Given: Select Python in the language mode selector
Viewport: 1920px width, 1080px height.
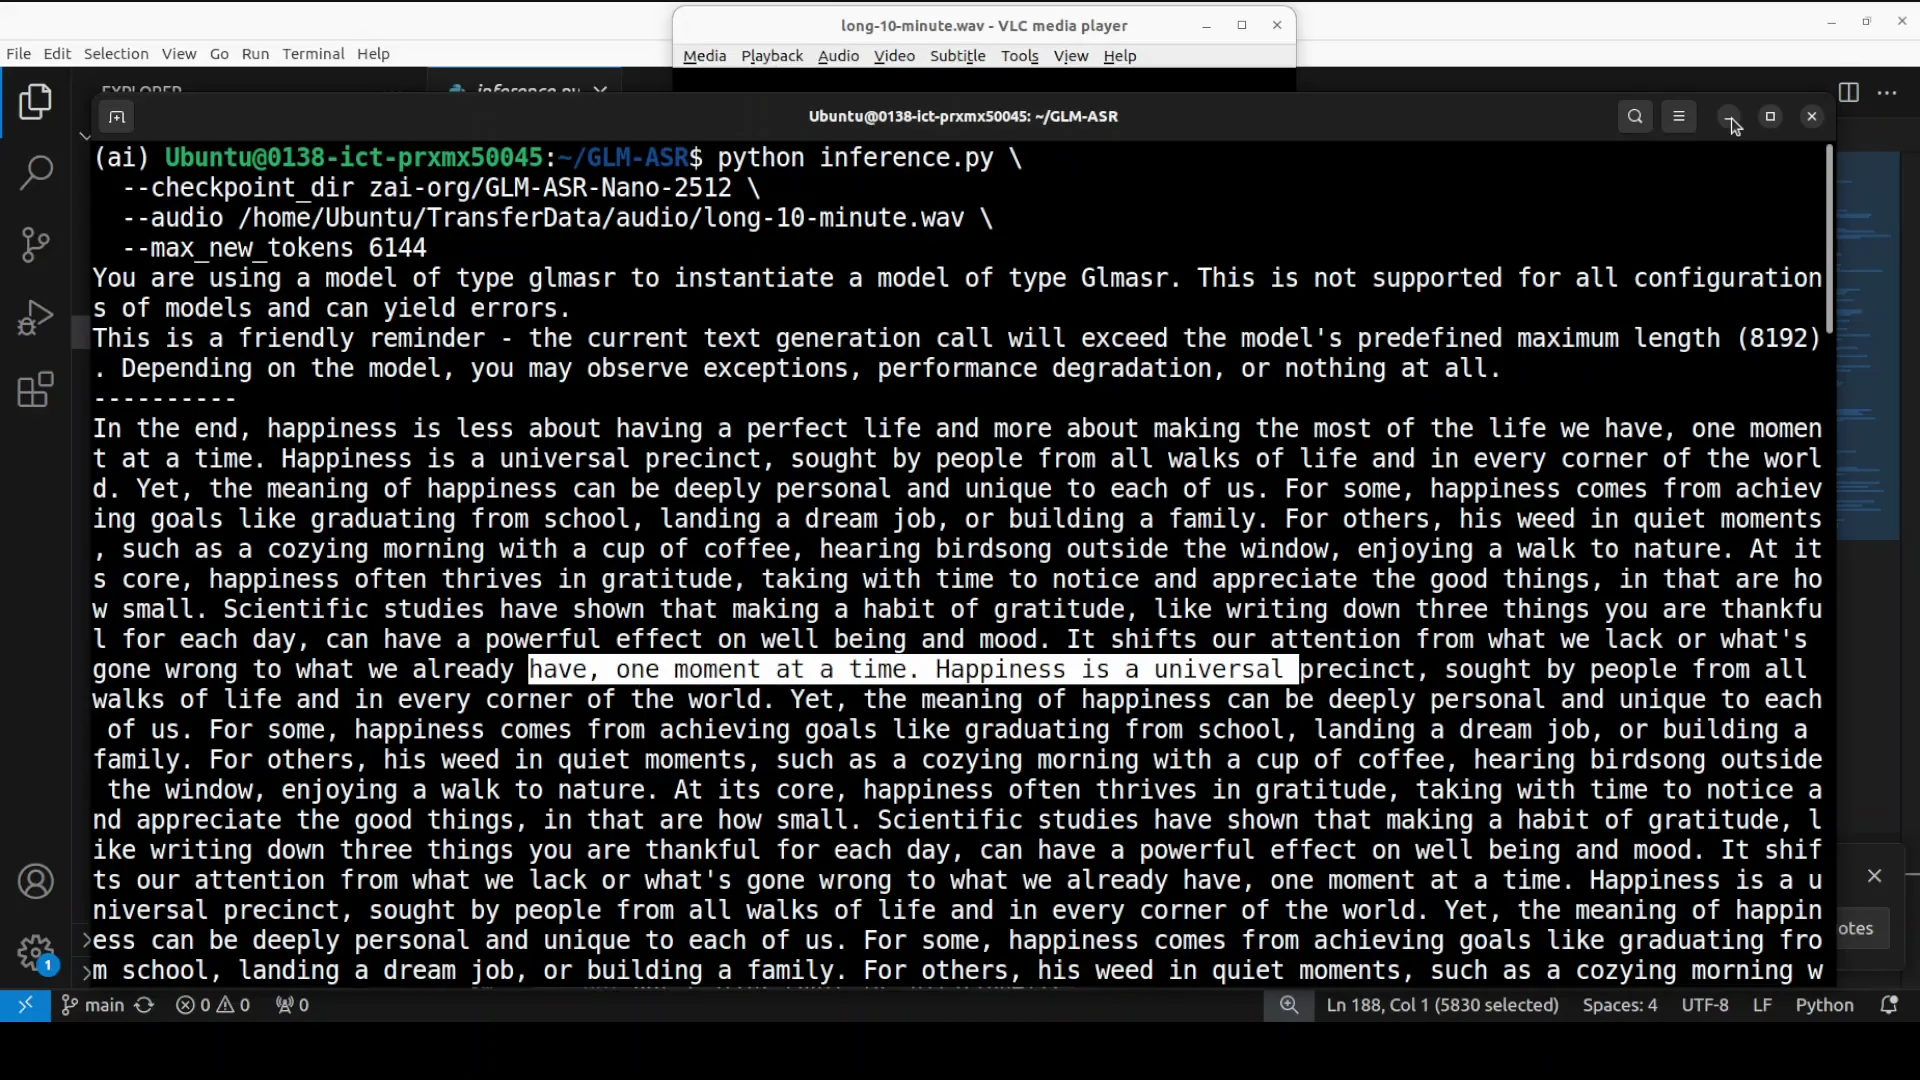Looking at the screenshot, I should pyautogui.click(x=1826, y=1006).
